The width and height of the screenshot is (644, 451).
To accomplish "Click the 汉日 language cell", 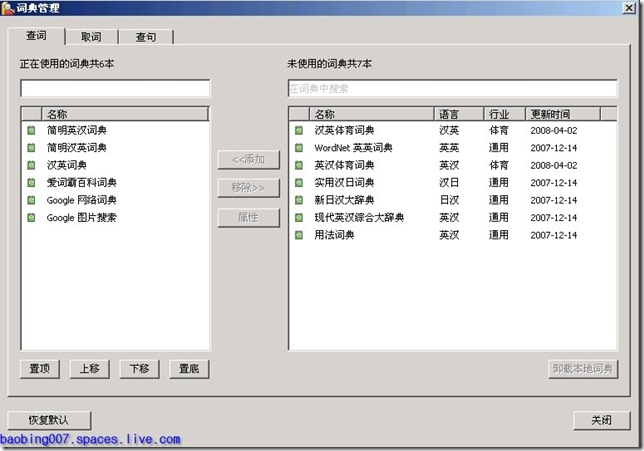I will (x=449, y=183).
